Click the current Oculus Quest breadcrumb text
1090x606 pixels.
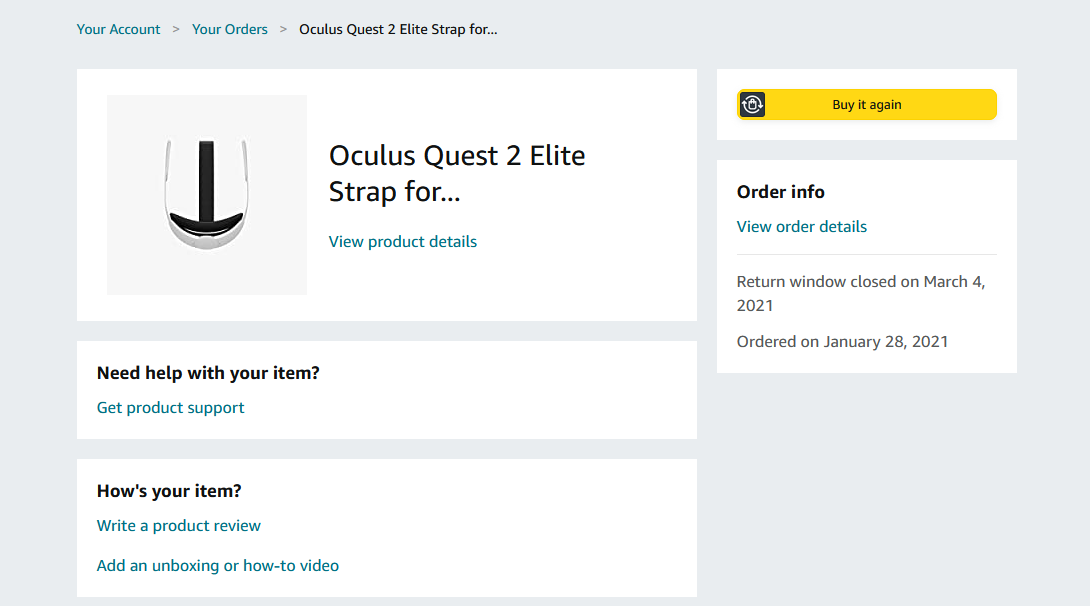pos(398,29)
